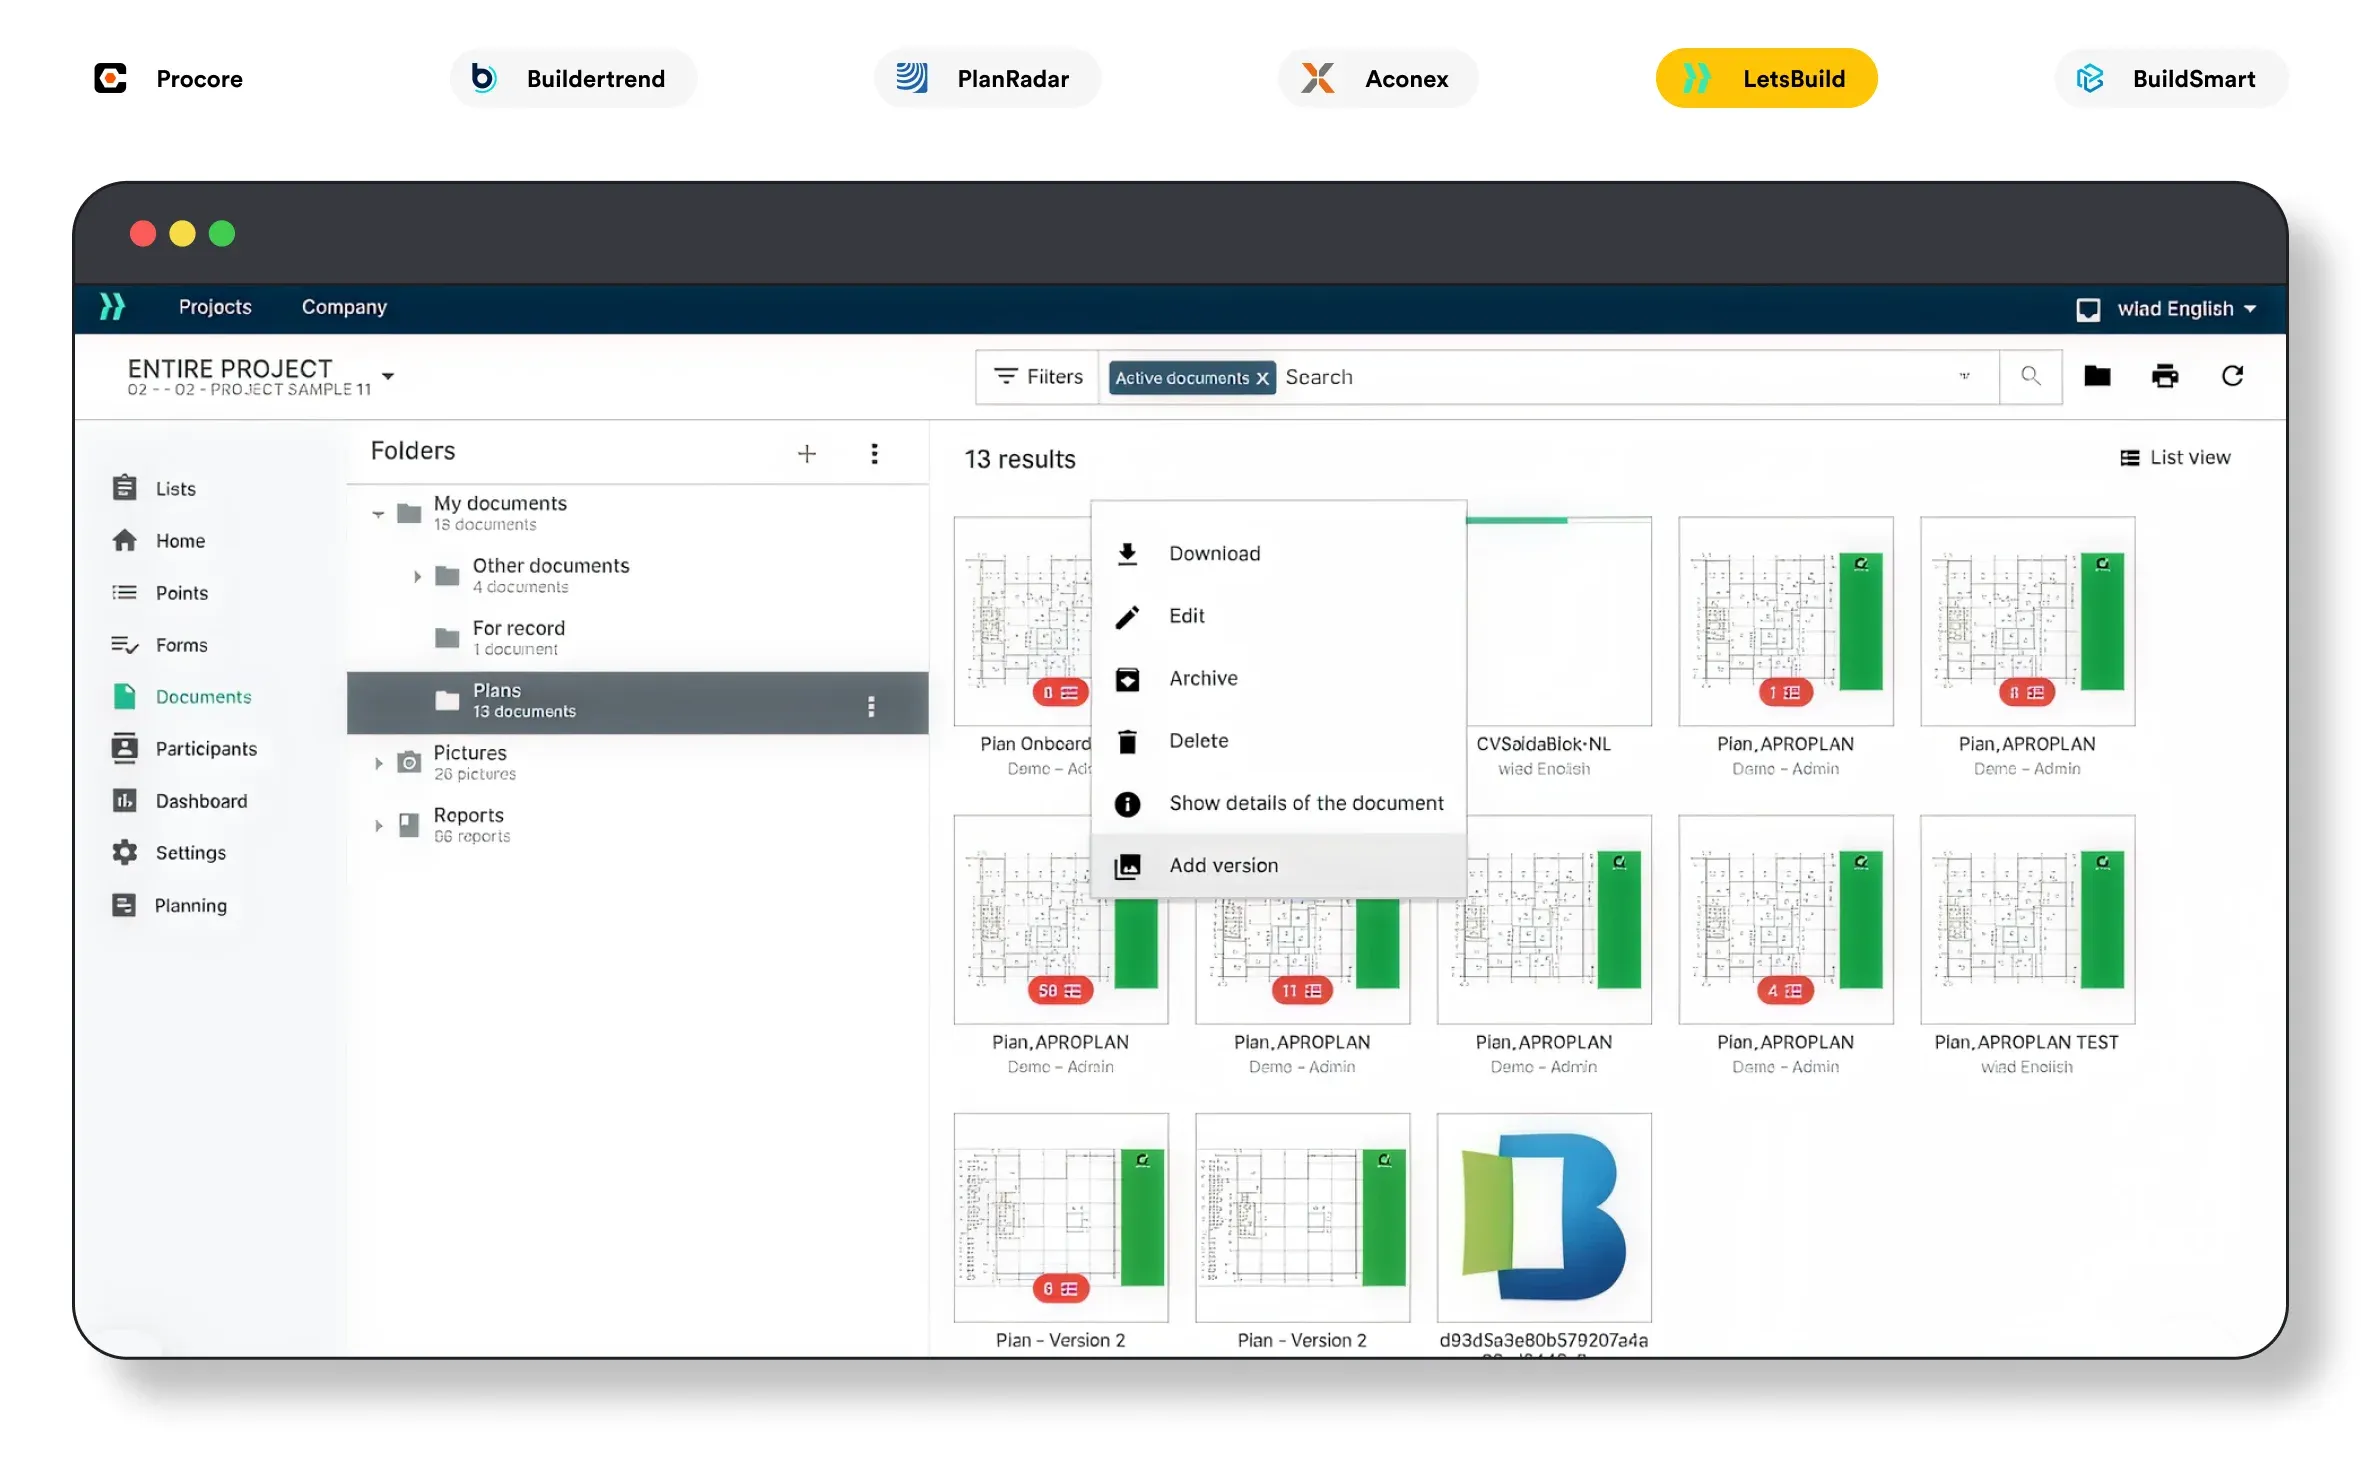Screen dimensions: 2361x1464
Task: Open the blue B logo document thumbnail
Action: coord(1544,1217)
